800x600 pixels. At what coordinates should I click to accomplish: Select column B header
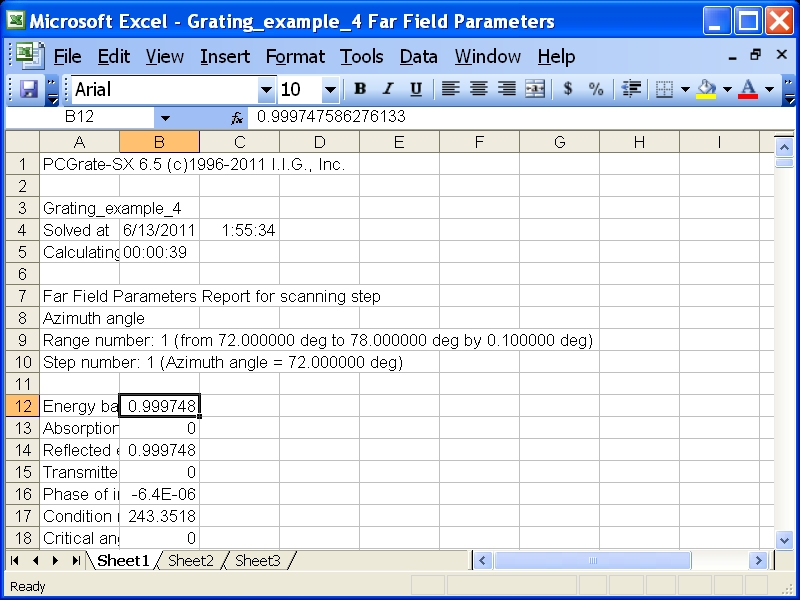(x=160, y=142)
